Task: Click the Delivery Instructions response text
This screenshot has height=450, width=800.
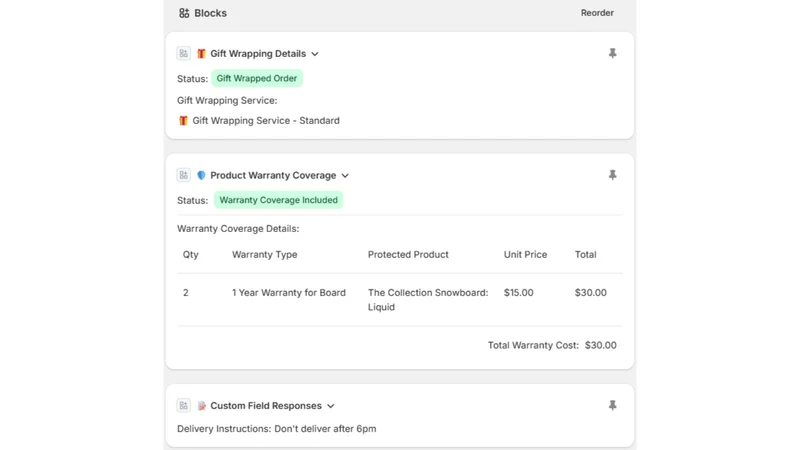Action: [x=277, y=429]
